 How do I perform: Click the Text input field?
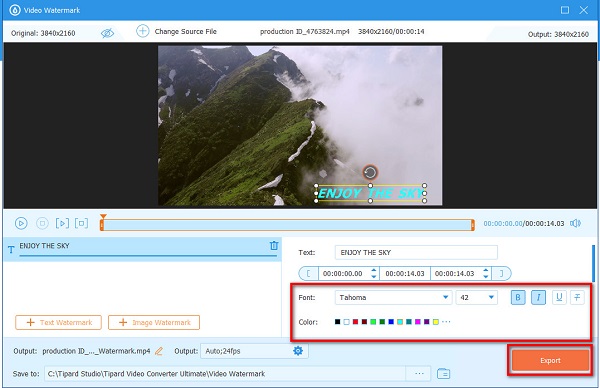coord(416,253)
